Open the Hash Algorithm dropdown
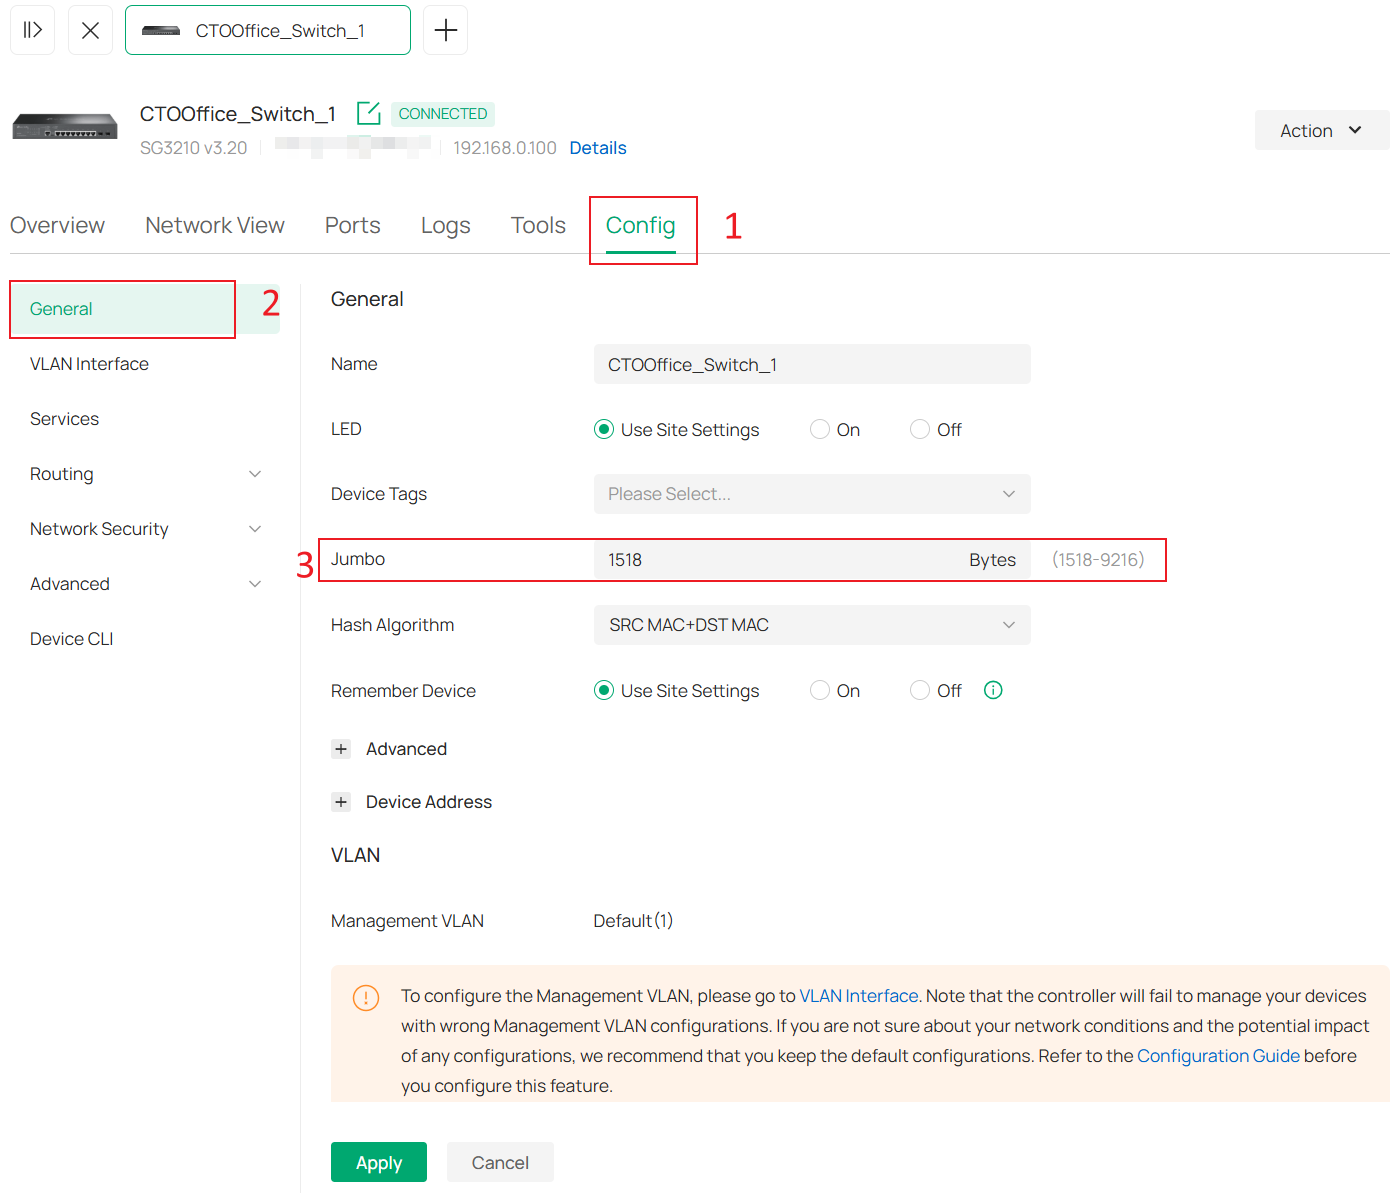The image size is (1397, 1193). coord(811,625)
